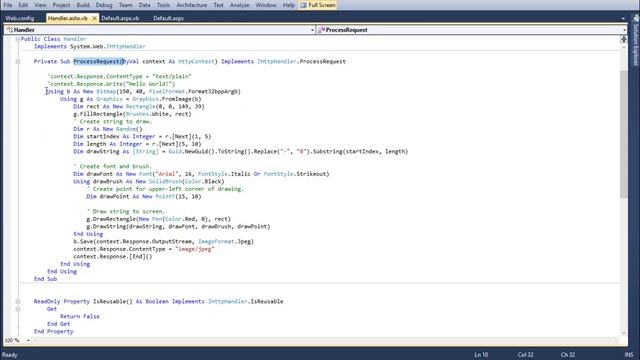Click the "image/jpeg" string literal
This screenshot has width=640, height=360.
195,249
